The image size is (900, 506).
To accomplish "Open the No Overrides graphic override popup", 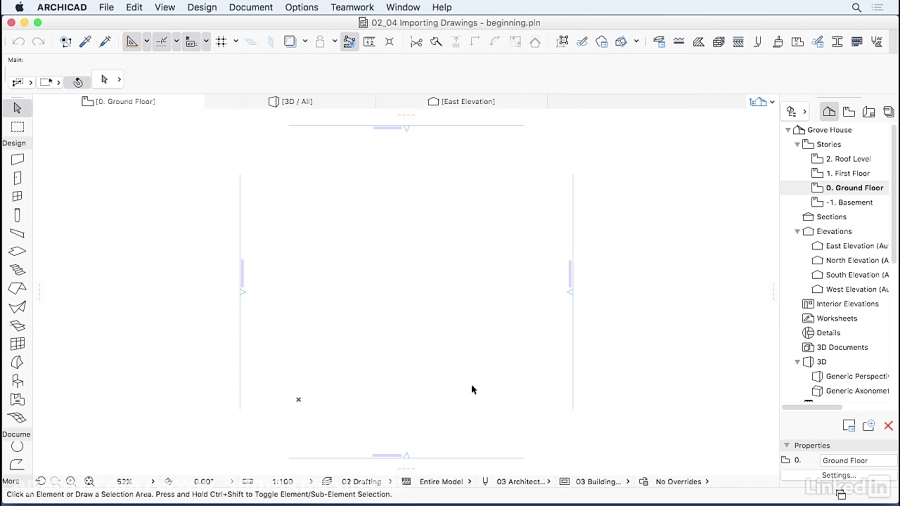I will (678, 481).
